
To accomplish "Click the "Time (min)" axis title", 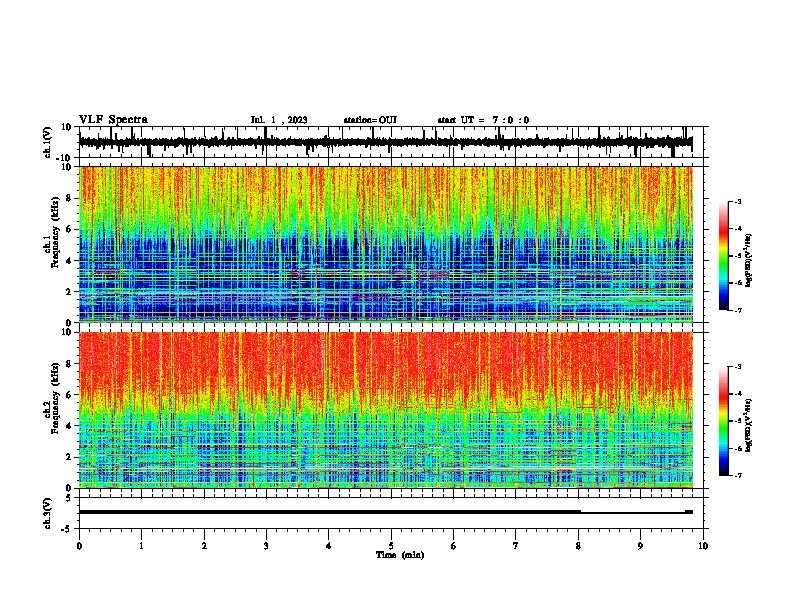I will point(400,555).
